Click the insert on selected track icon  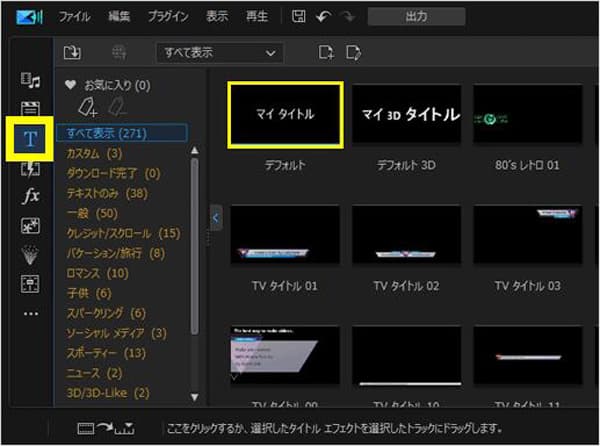(x=106, y=428)
